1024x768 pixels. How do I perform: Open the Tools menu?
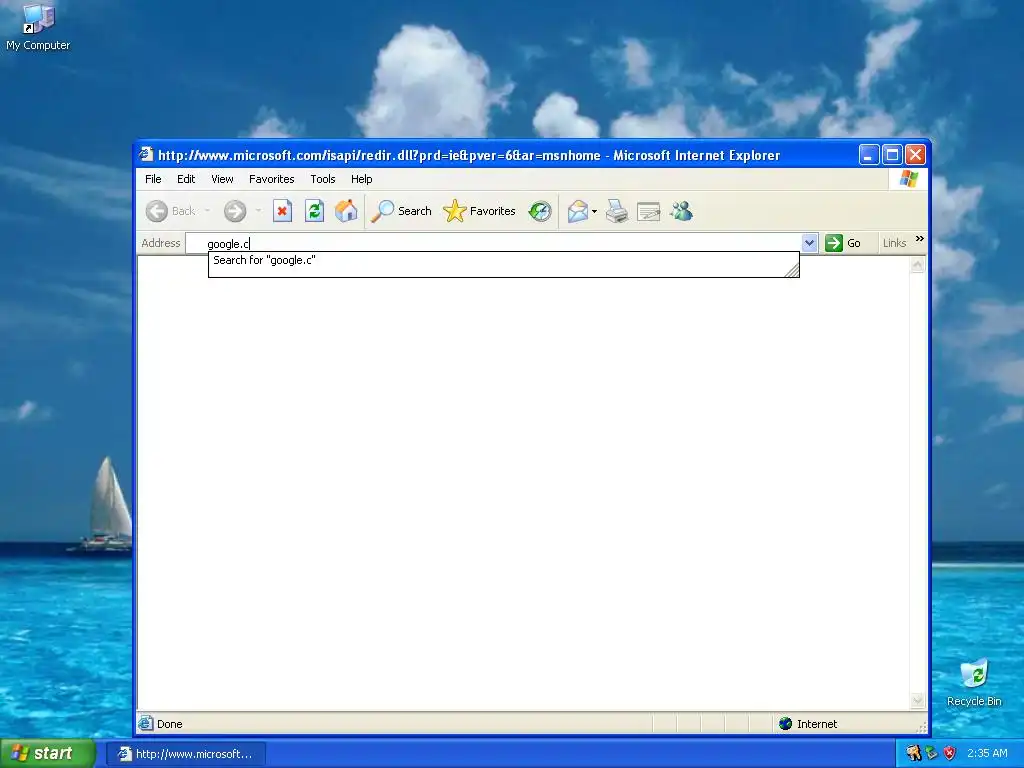click(x=323, y=179)
